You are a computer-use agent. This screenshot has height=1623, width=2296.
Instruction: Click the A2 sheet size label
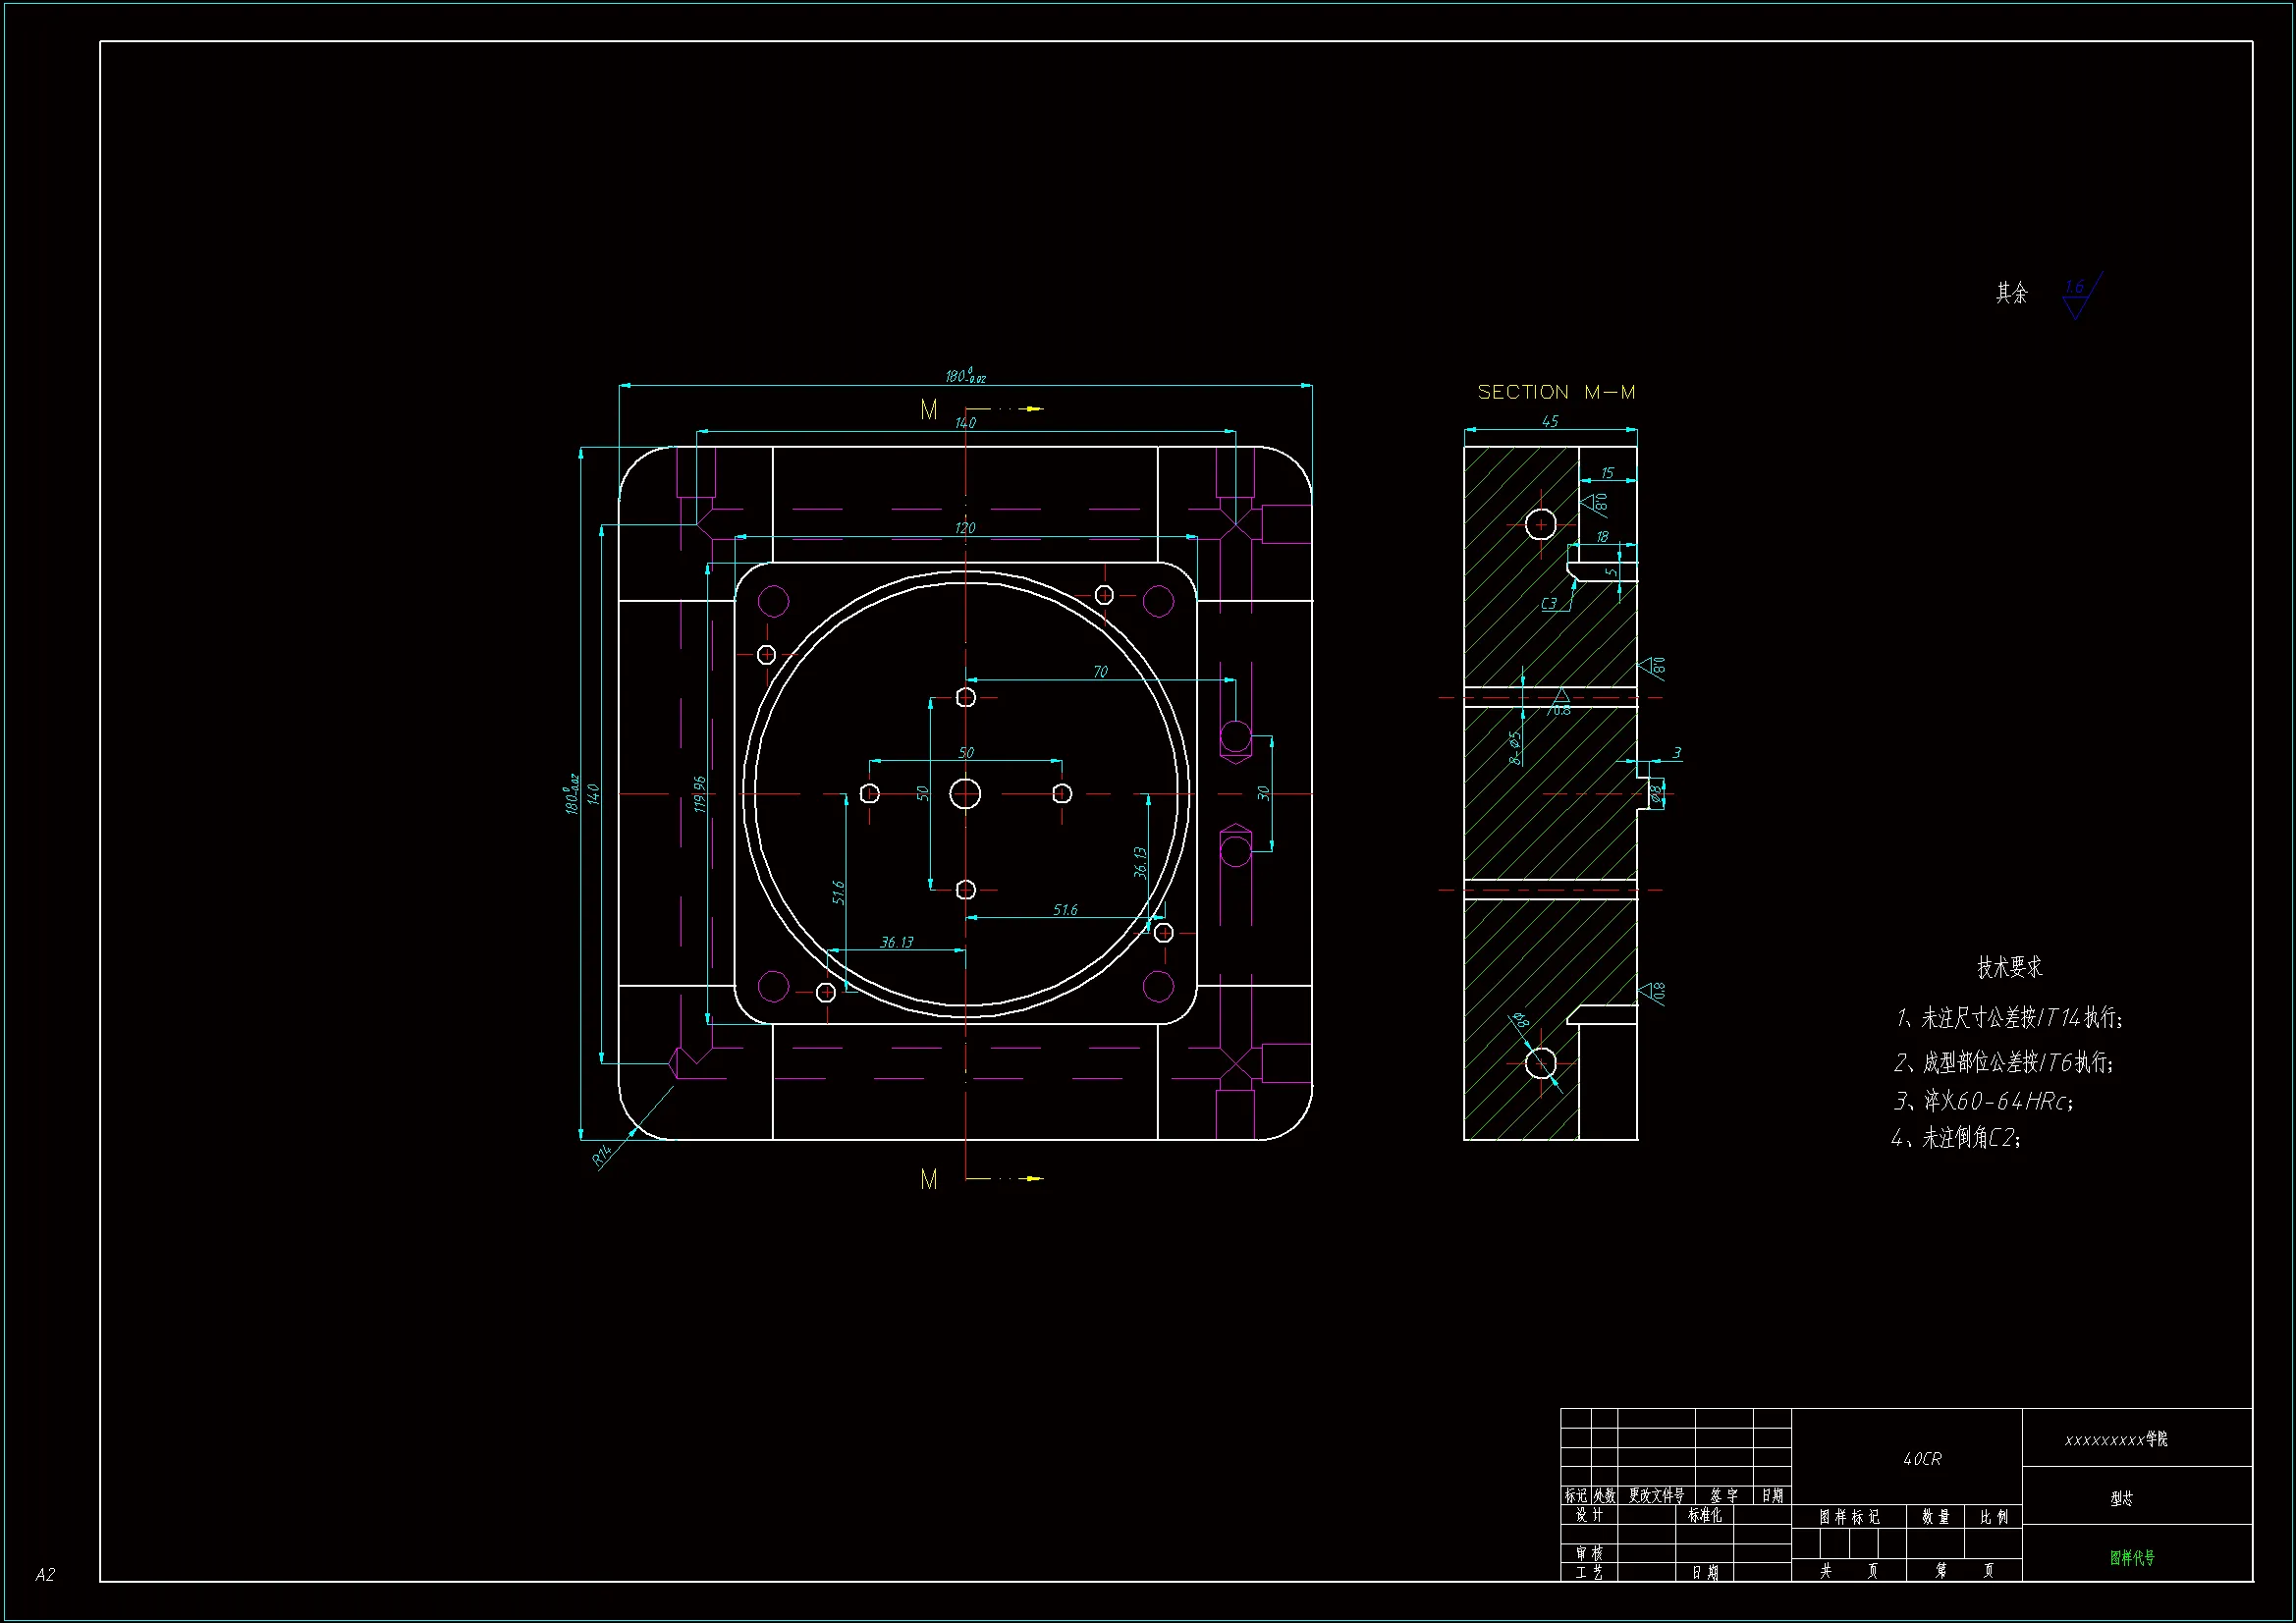pos(45,1575)
